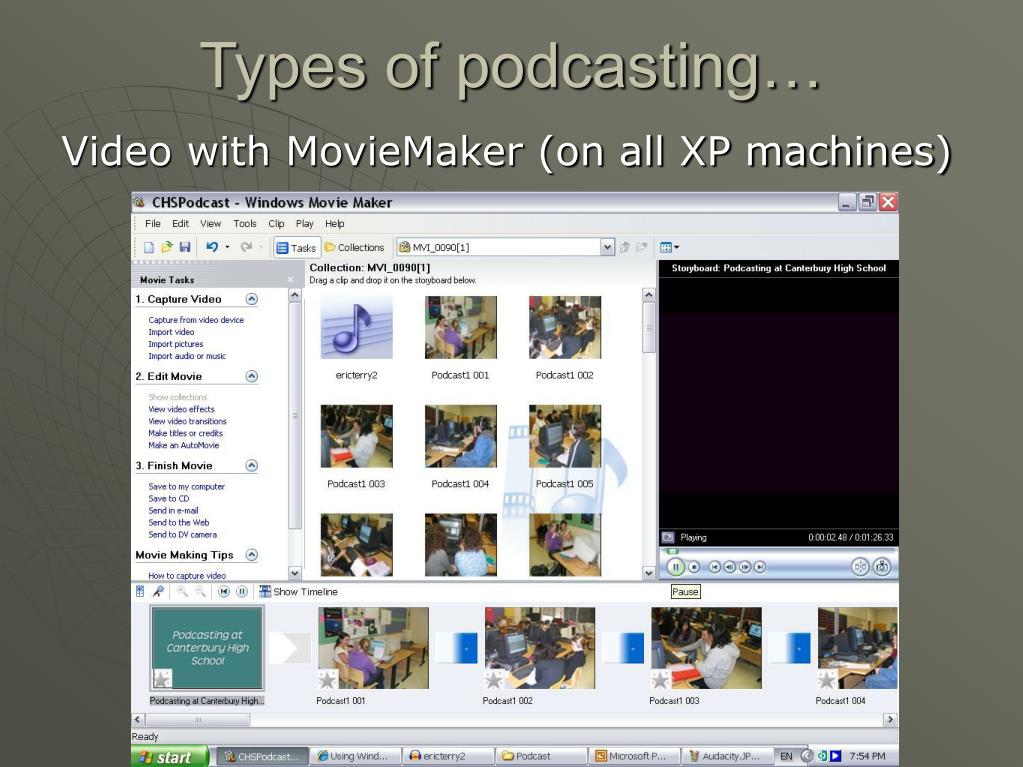The height and width of the screenshot is (767, 1023).
Task: Collapse the Movie Making Tips section
Action: coord(251,555)
